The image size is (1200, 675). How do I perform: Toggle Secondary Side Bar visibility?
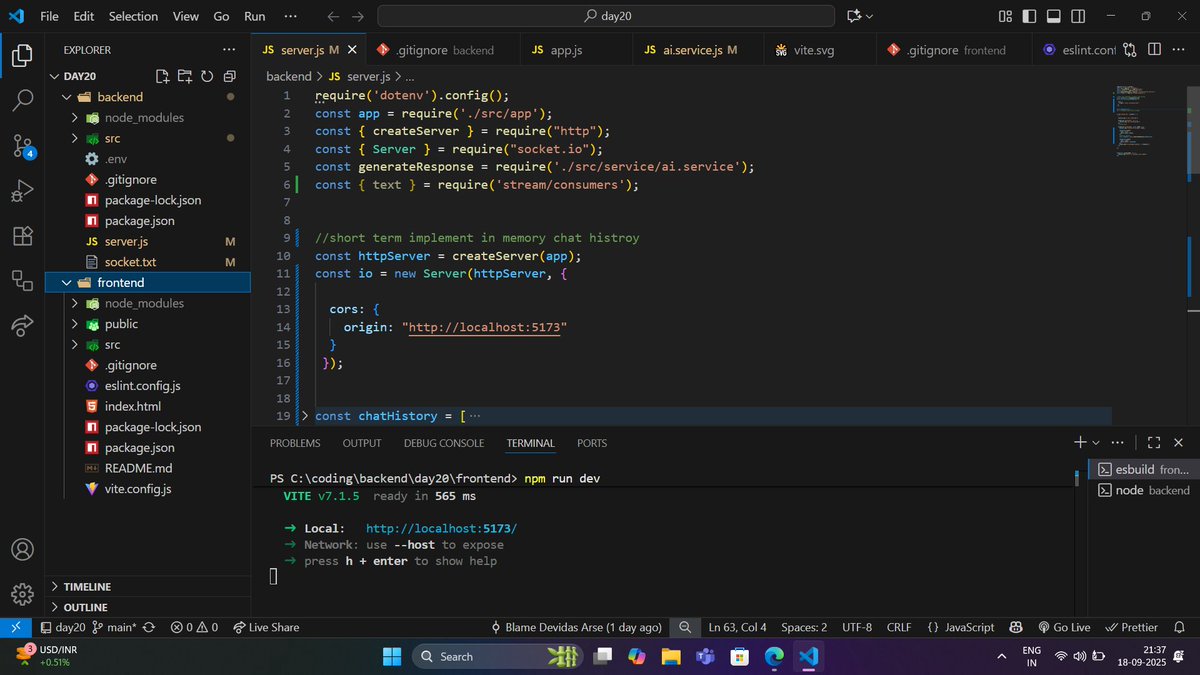tap(1076, 16)
